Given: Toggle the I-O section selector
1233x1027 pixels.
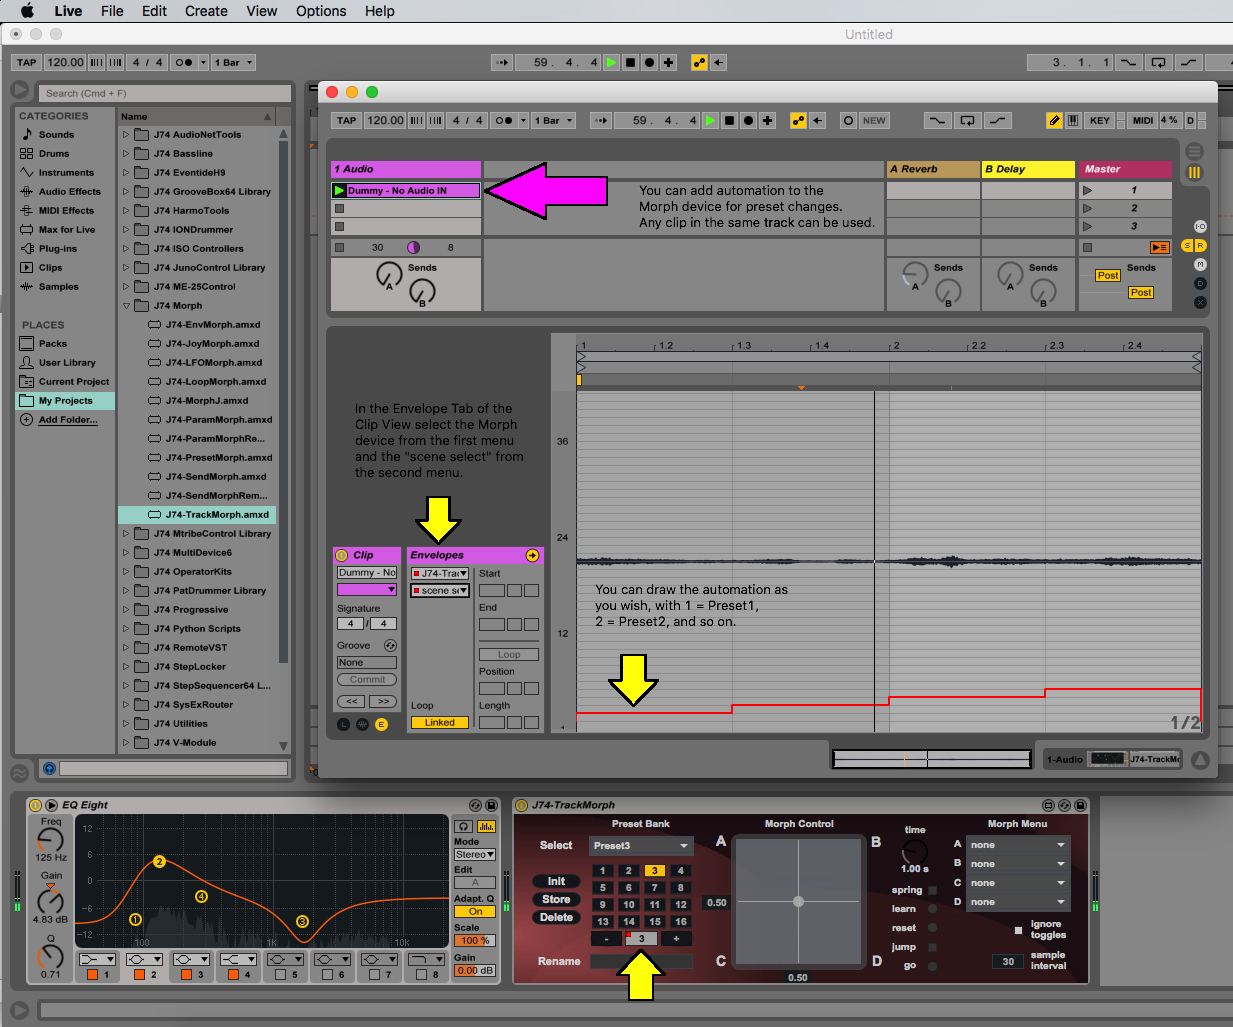Looking at the screenshot, I should coord(1200,227).
